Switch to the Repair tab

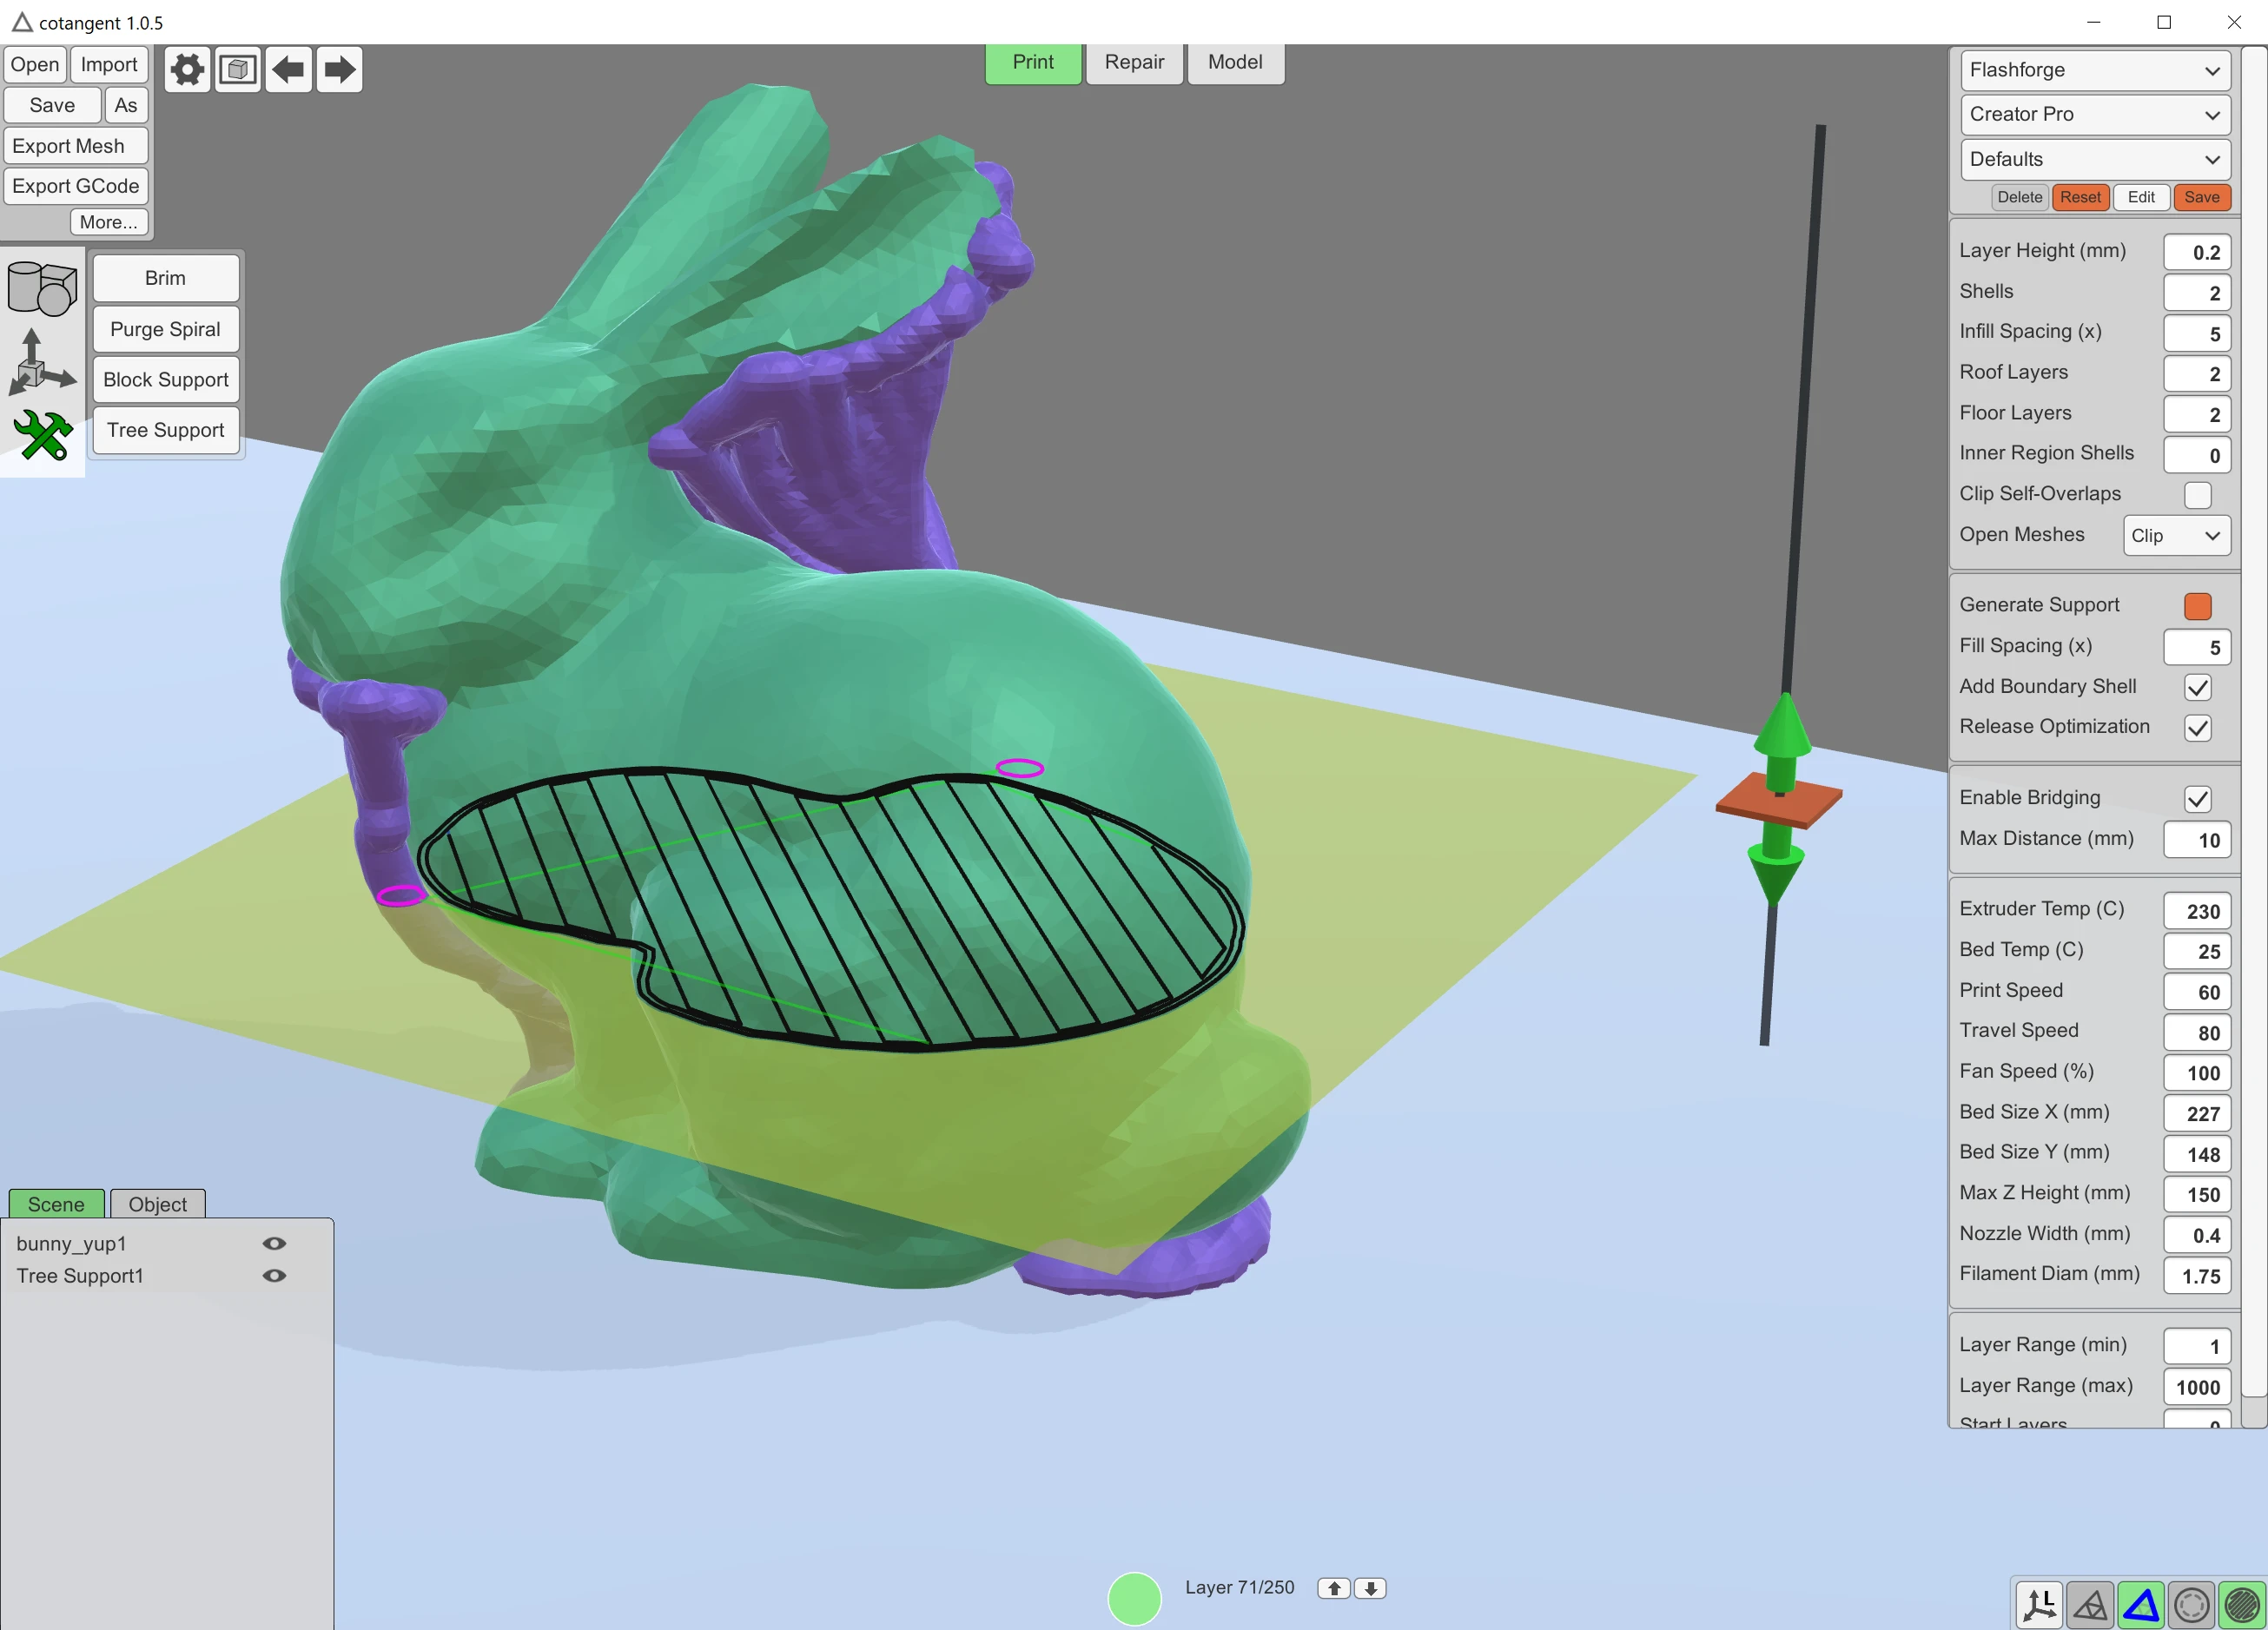1133,62
